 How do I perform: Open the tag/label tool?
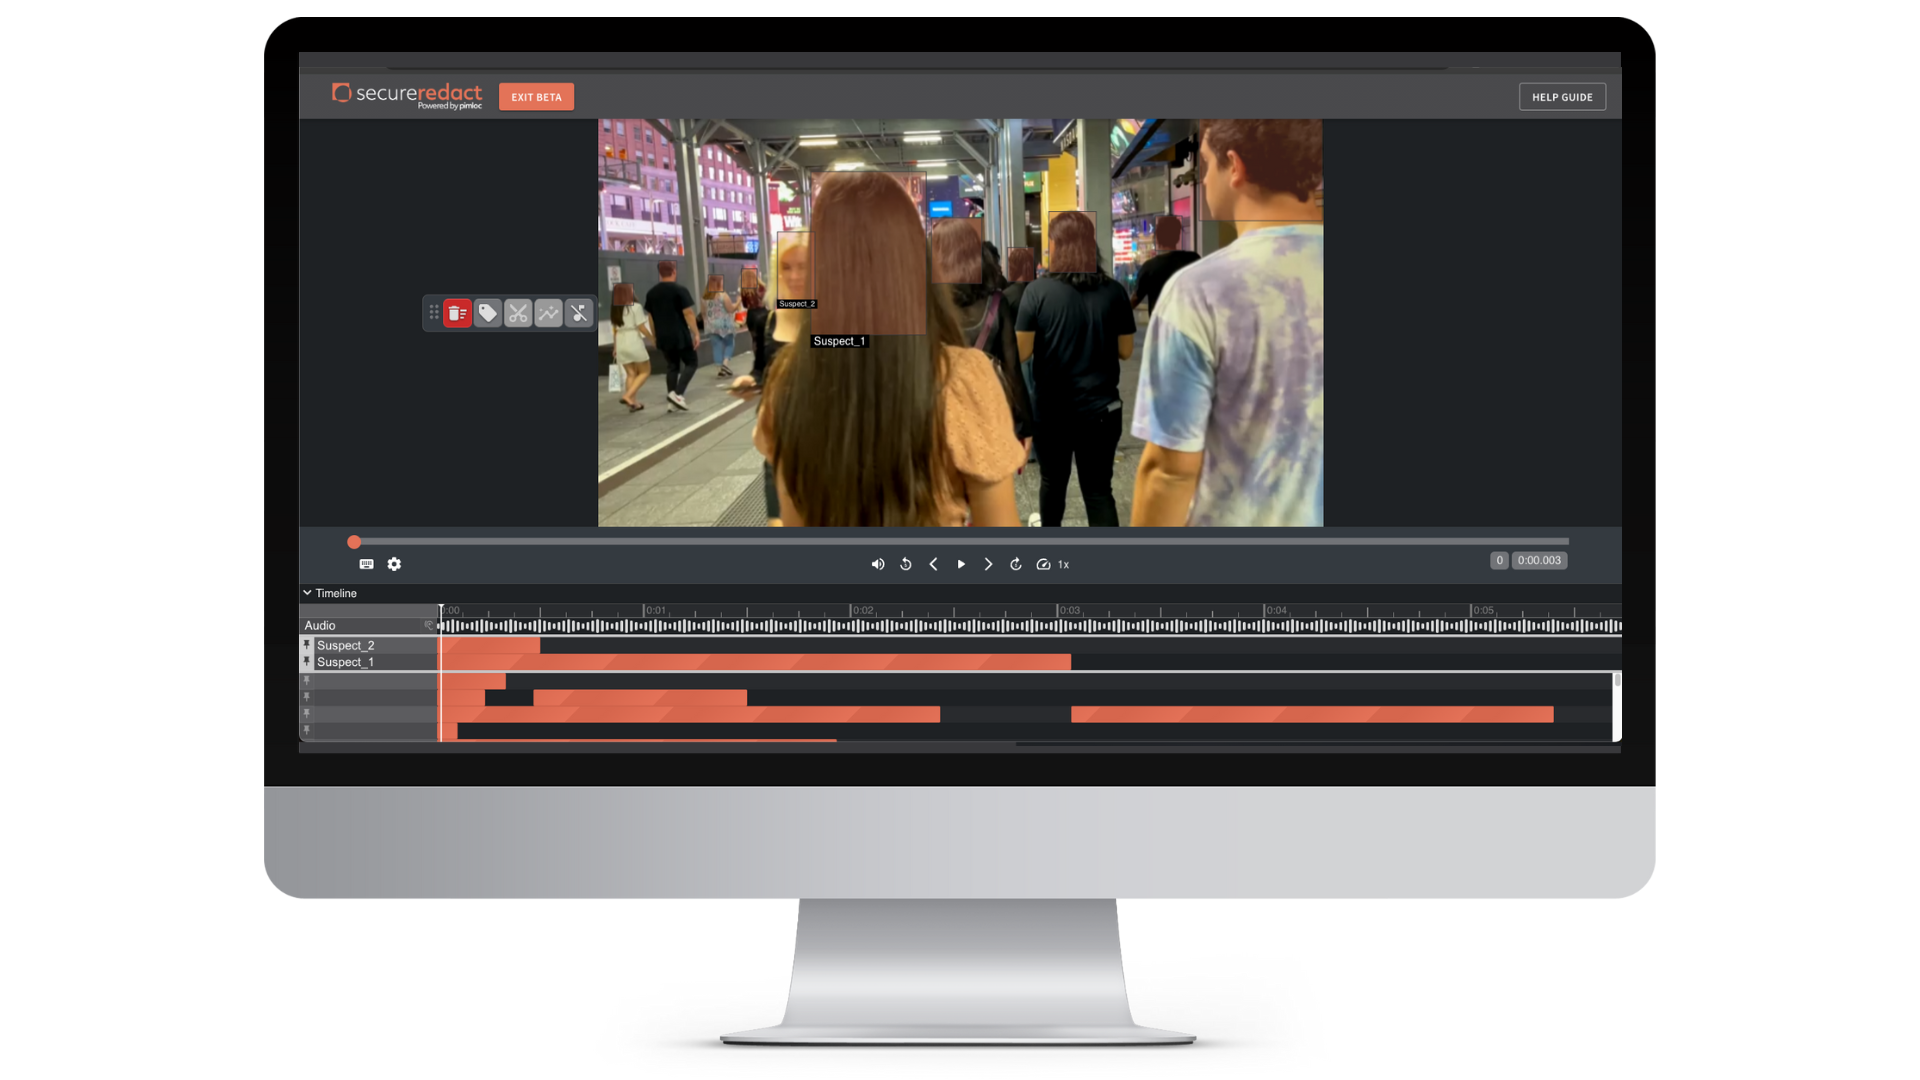click(488, 312)
